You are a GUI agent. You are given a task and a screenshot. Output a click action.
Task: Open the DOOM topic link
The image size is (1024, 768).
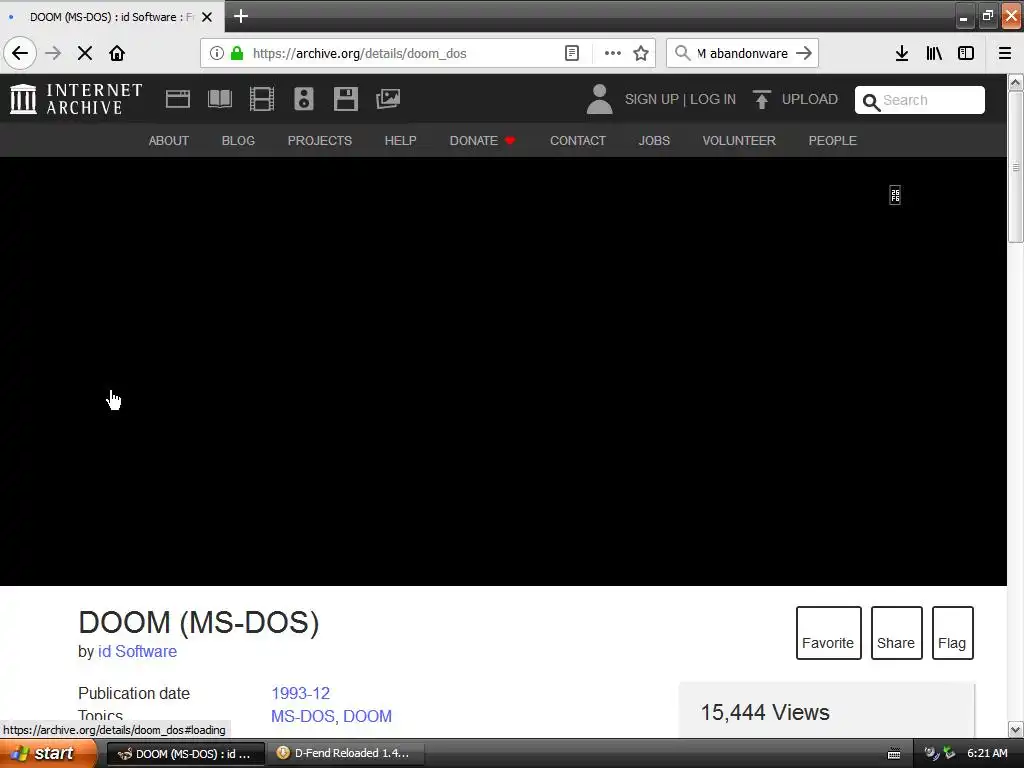click(x=367, y=716)
